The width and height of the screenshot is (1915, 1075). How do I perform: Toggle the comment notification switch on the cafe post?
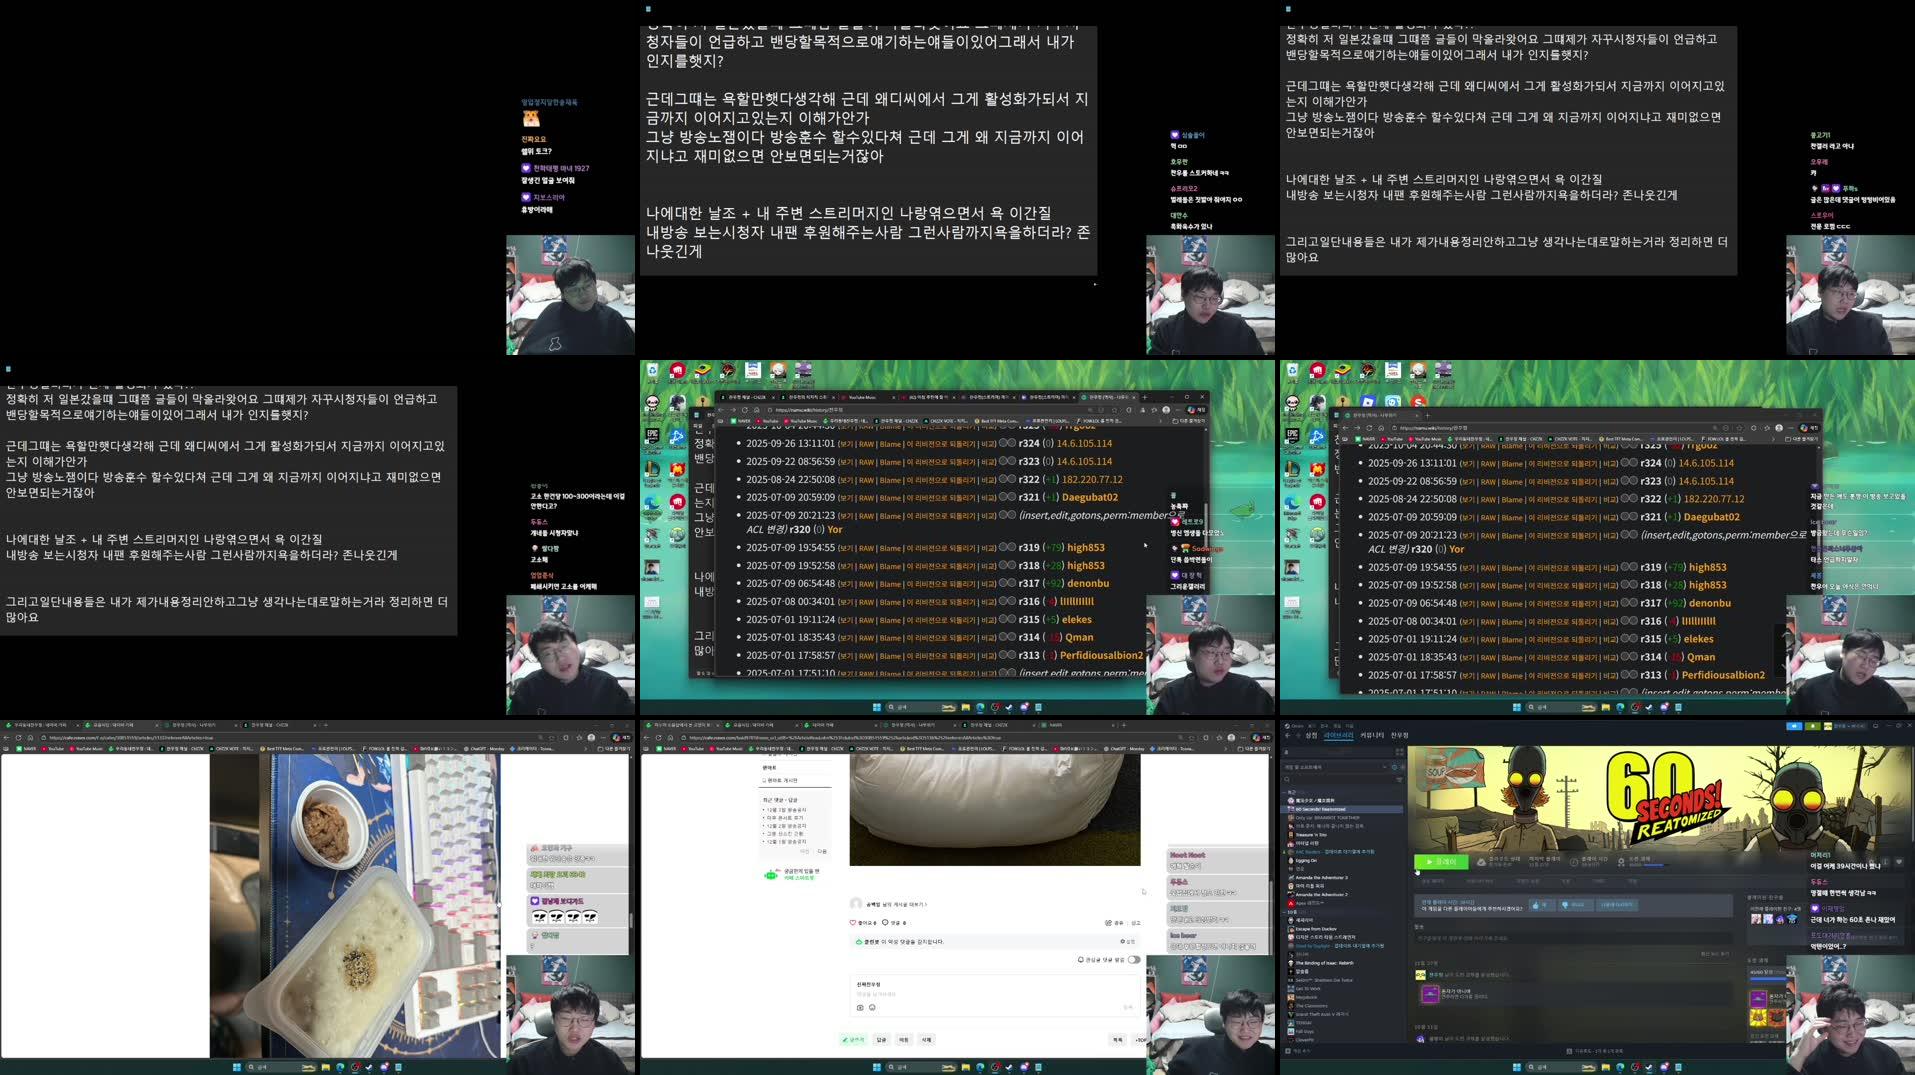click(1136, 959)
